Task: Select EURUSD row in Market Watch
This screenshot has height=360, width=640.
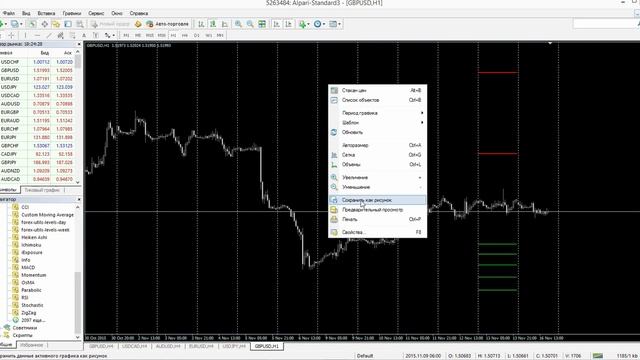Action: (37, 79)
